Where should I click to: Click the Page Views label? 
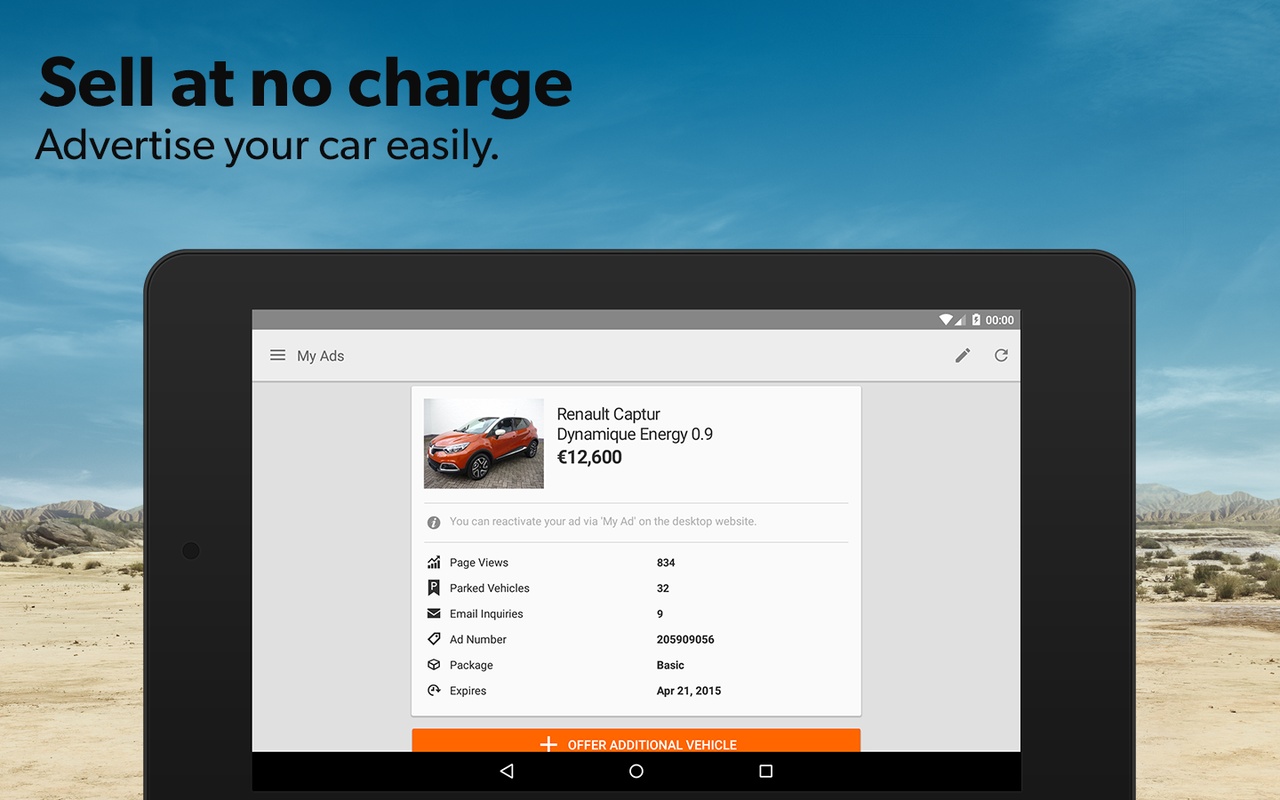(x=479, y=563)
